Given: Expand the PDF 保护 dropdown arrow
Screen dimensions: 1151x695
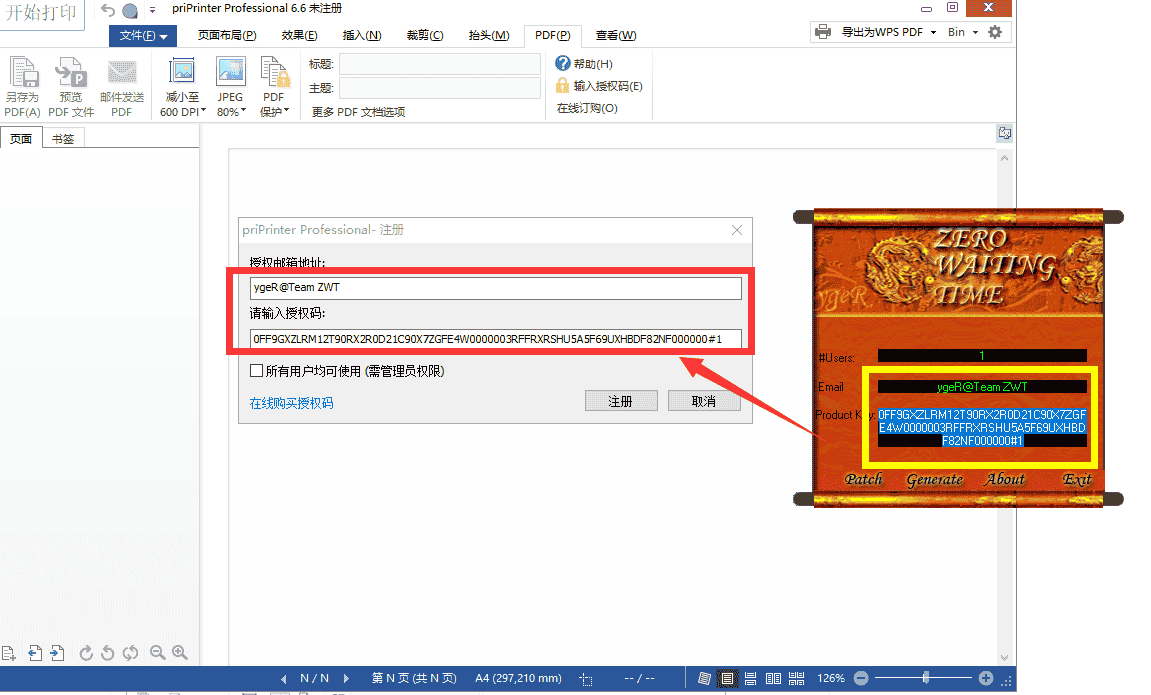Looking at the screenshot, I should (286, 111).
